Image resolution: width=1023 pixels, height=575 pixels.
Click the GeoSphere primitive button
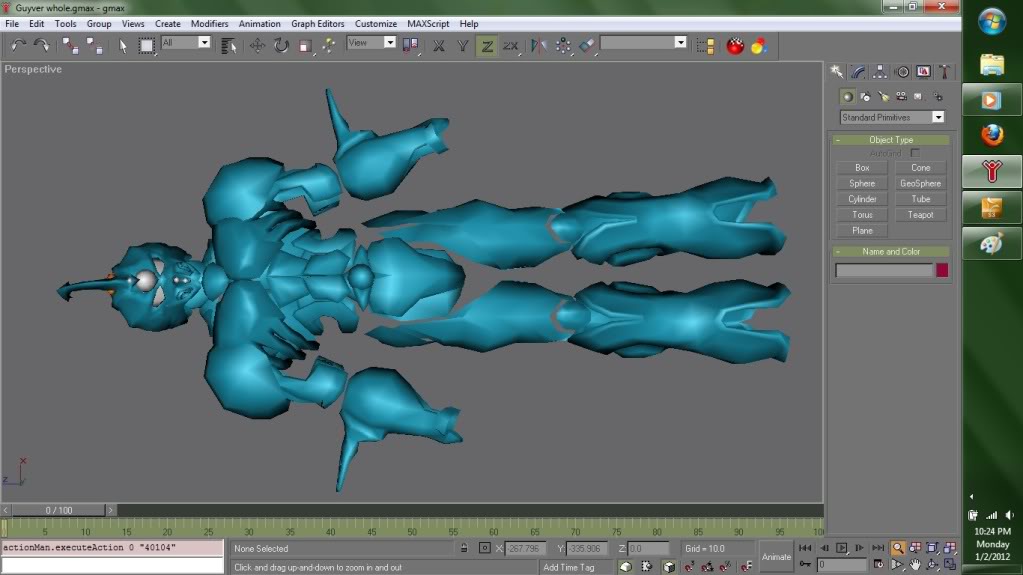pyautogui.click(x=920, y=183)
